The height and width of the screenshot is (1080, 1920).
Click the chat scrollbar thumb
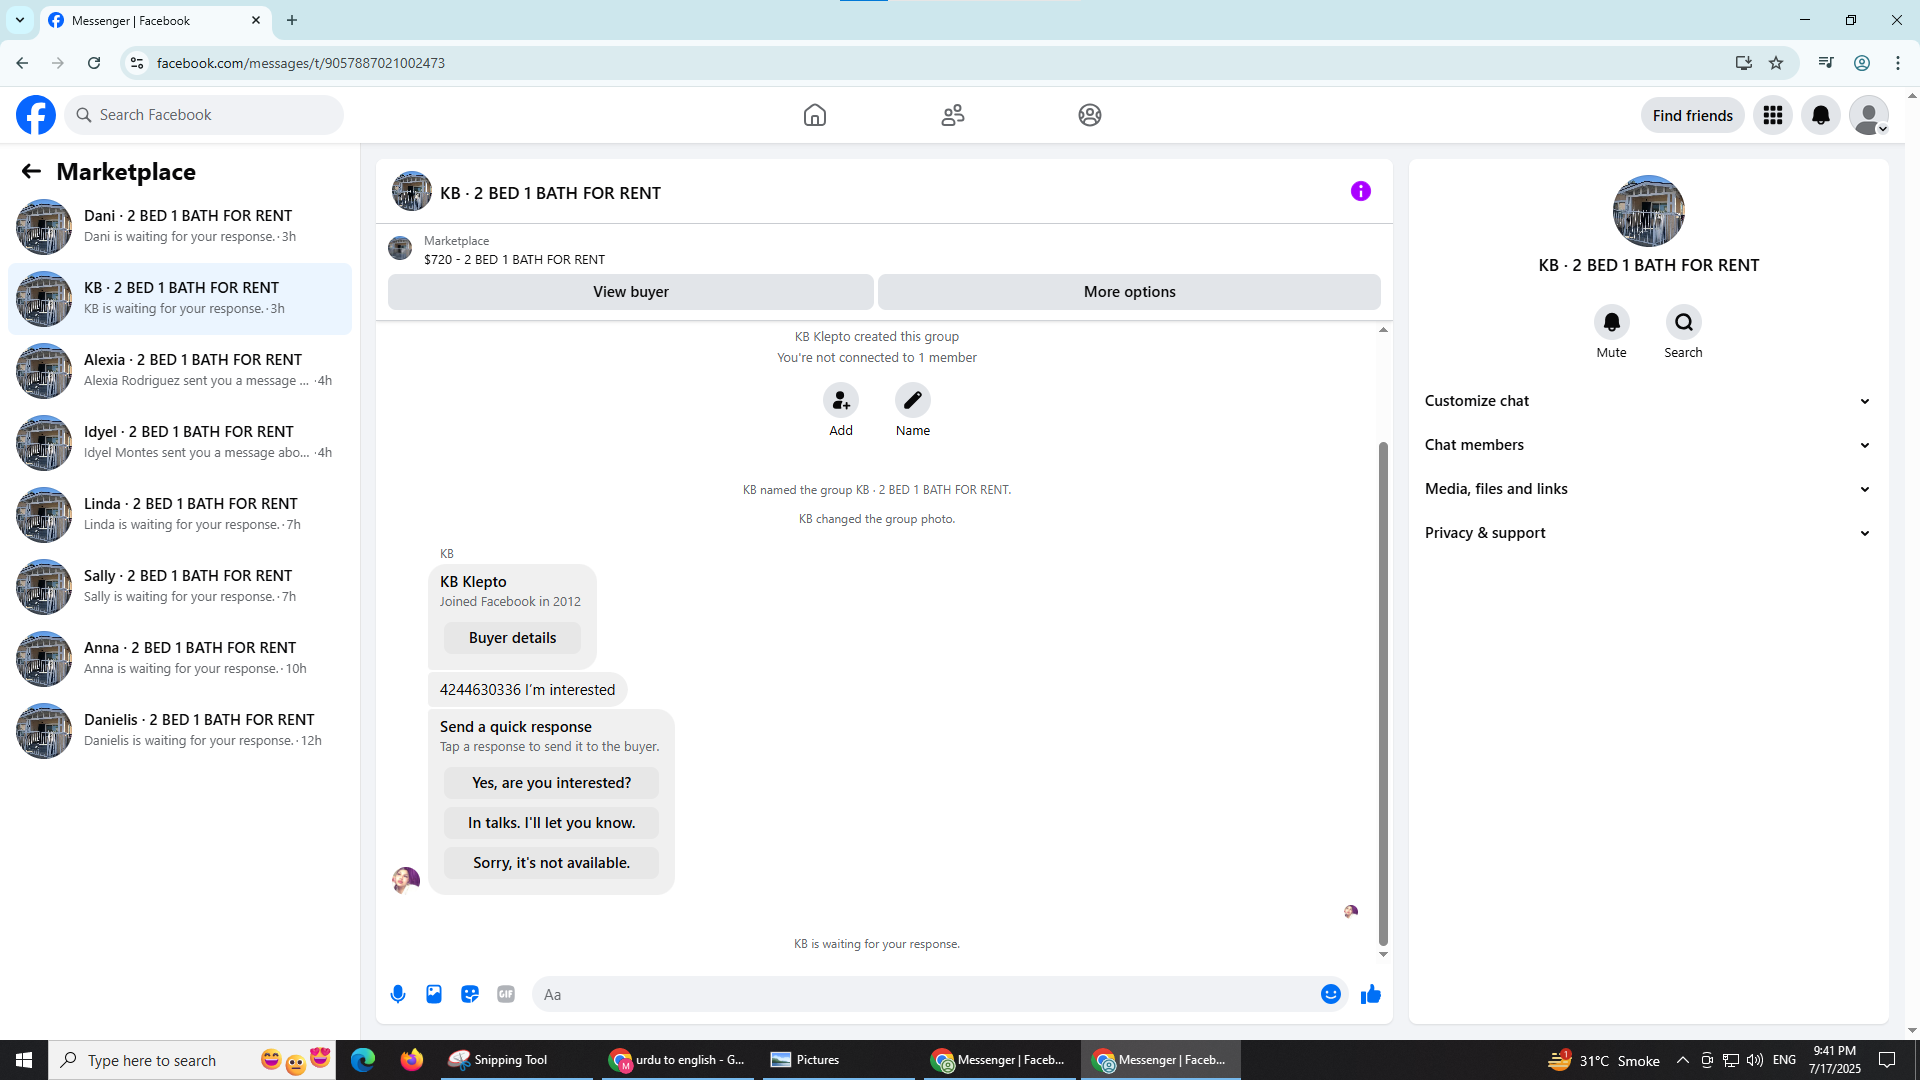coord(1384,692)
